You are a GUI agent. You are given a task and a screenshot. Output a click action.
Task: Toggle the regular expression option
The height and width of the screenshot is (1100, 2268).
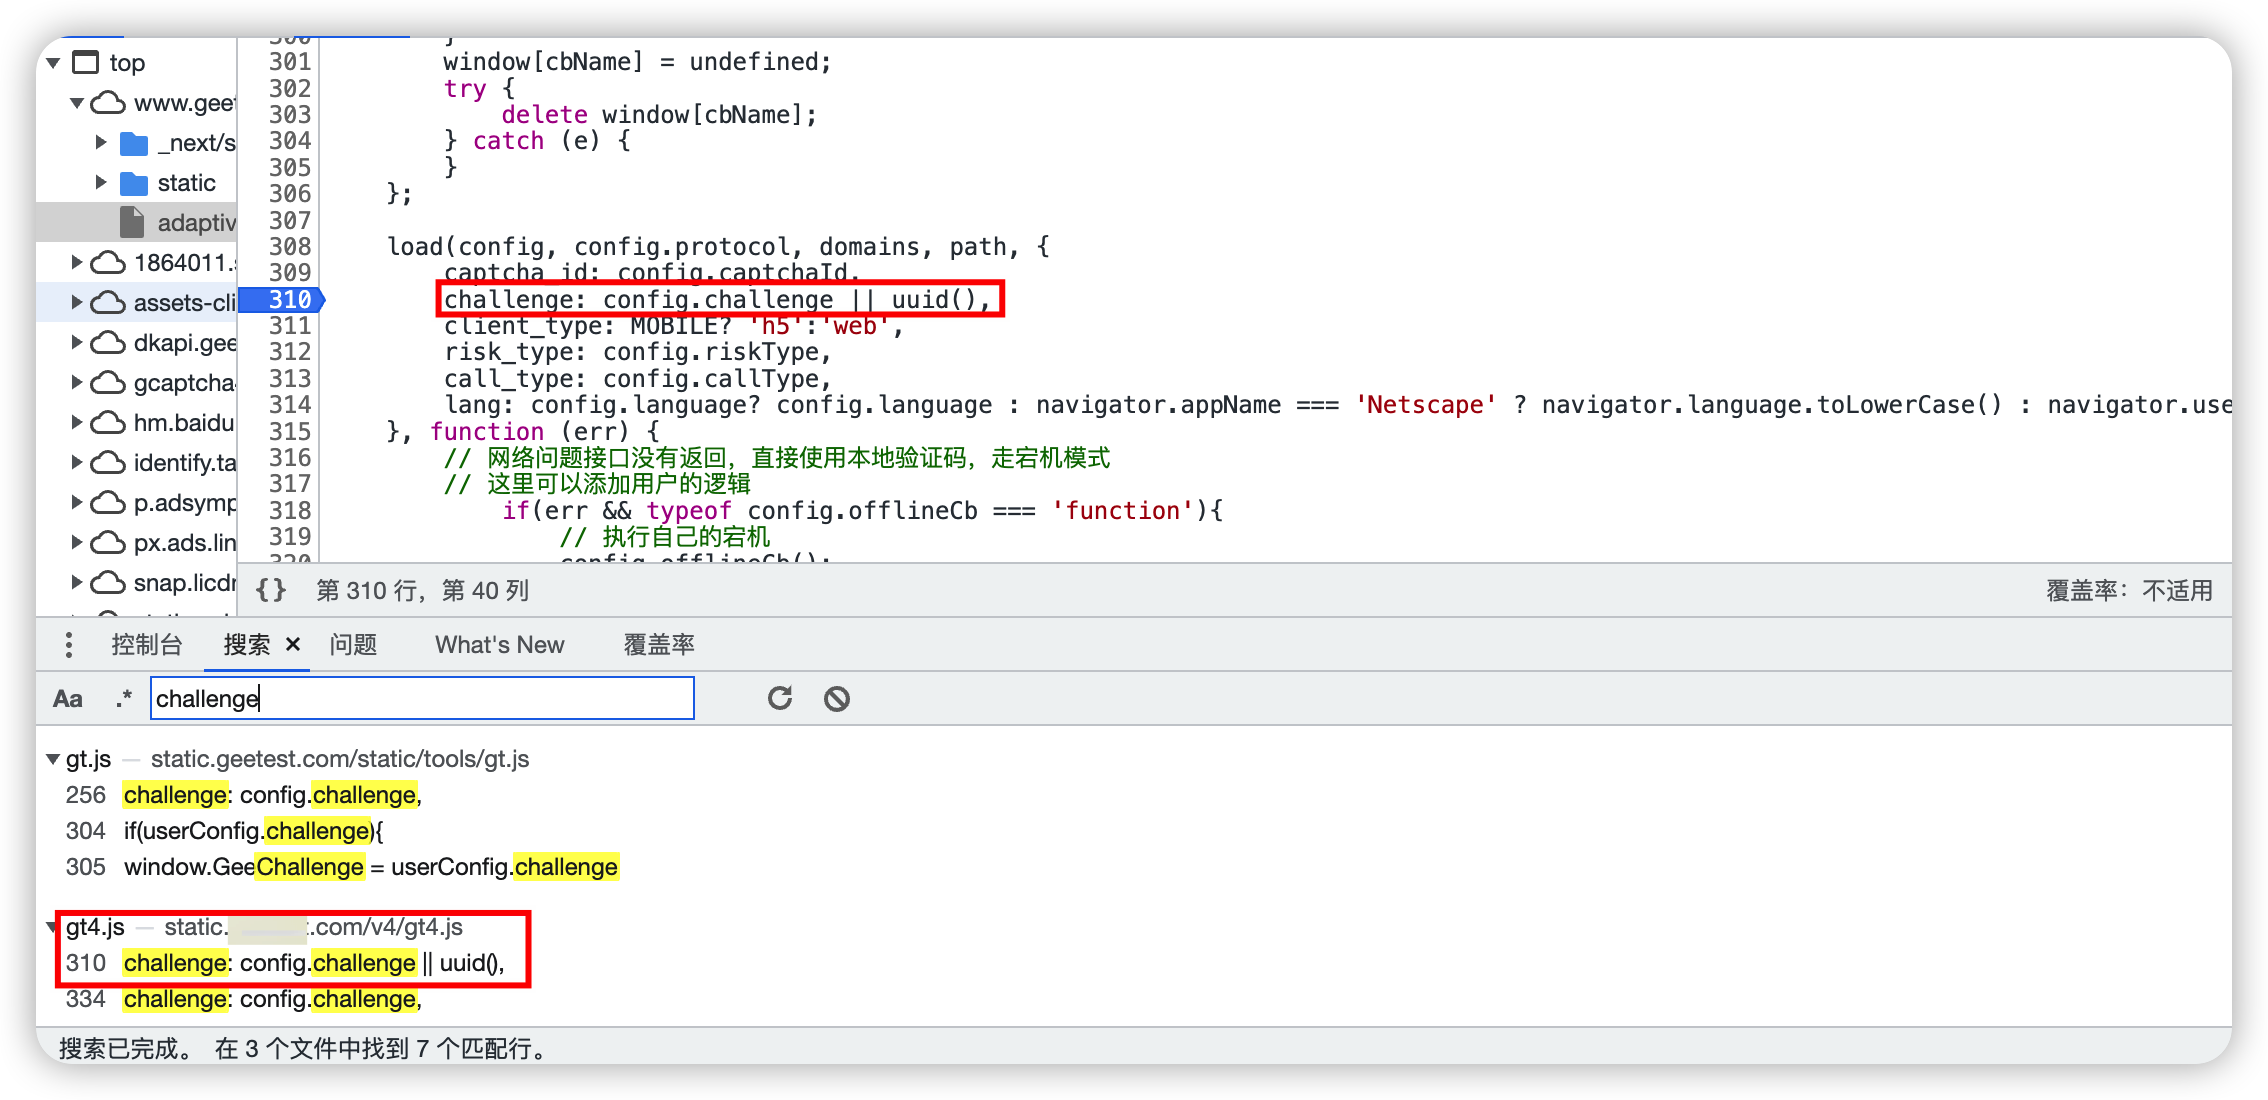(x=124, y=698)
